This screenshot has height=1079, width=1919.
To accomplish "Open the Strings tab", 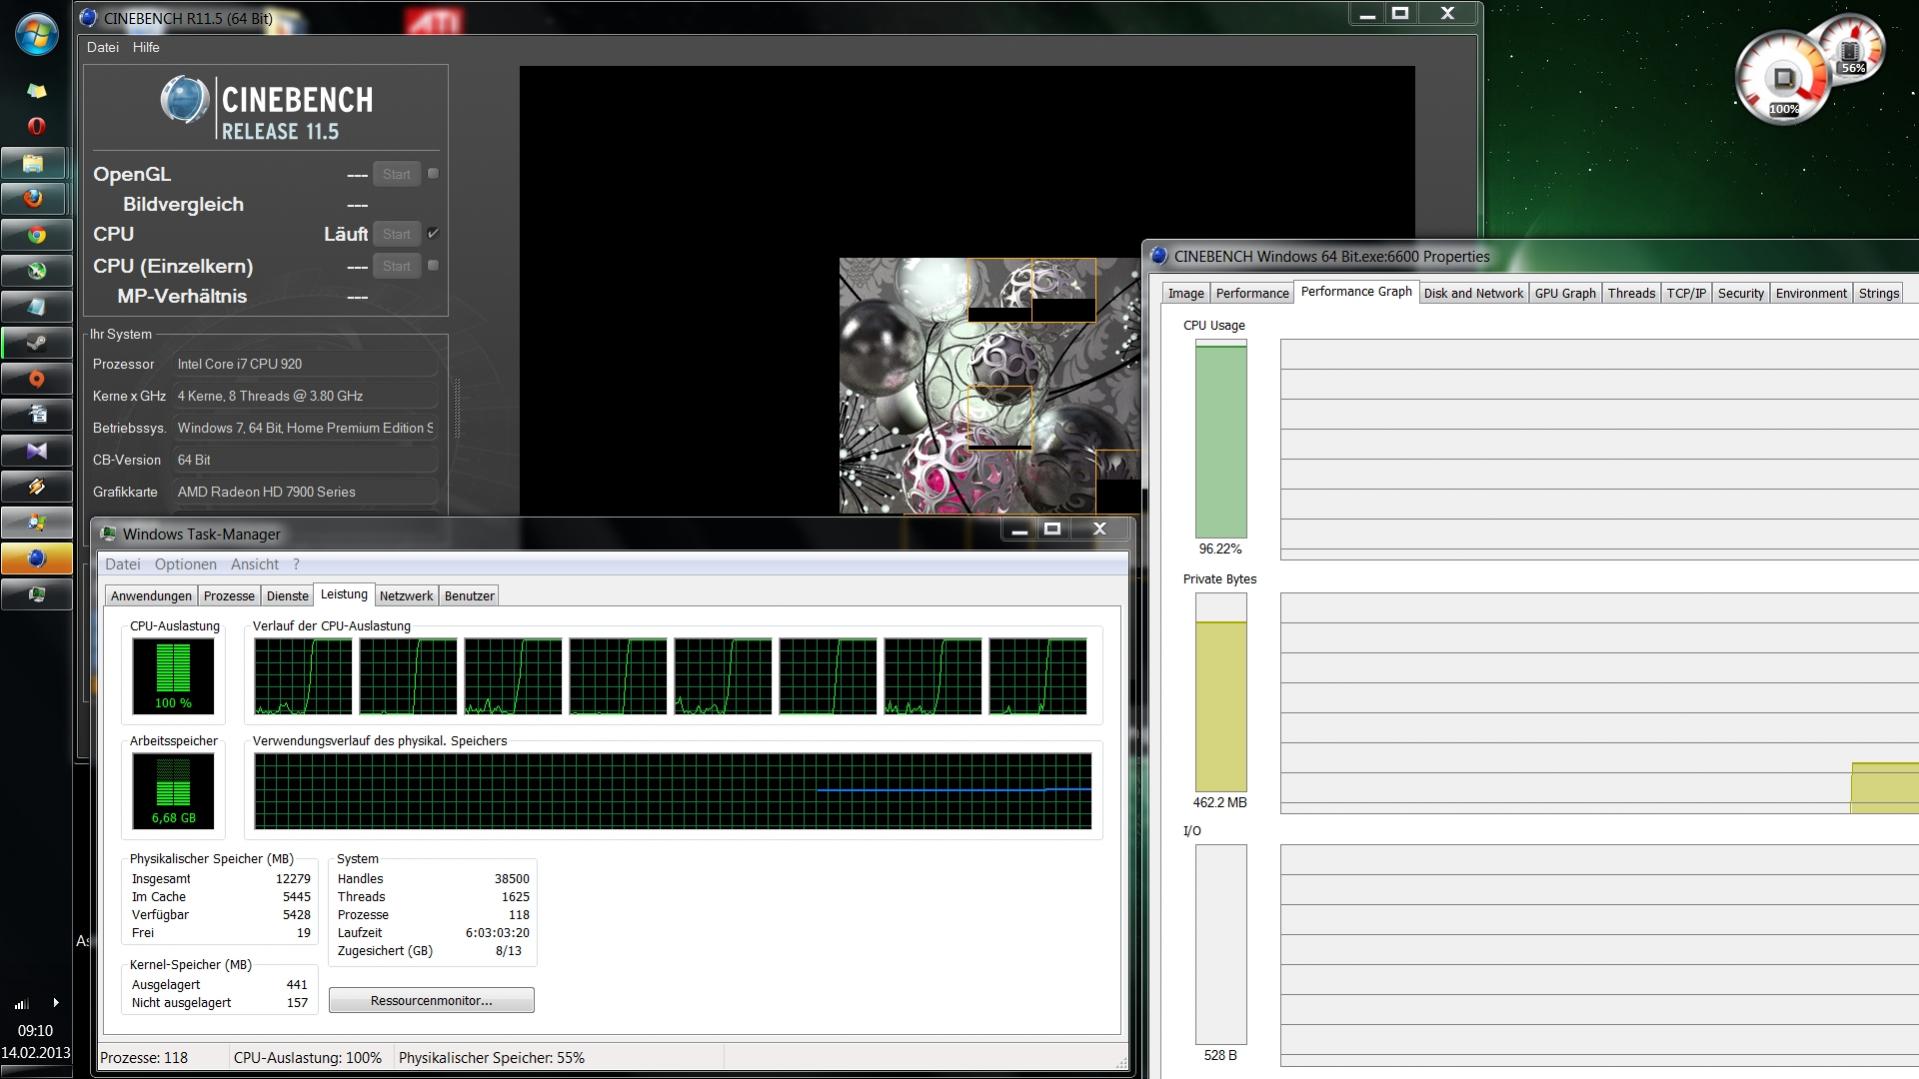I will point(1878,293).
